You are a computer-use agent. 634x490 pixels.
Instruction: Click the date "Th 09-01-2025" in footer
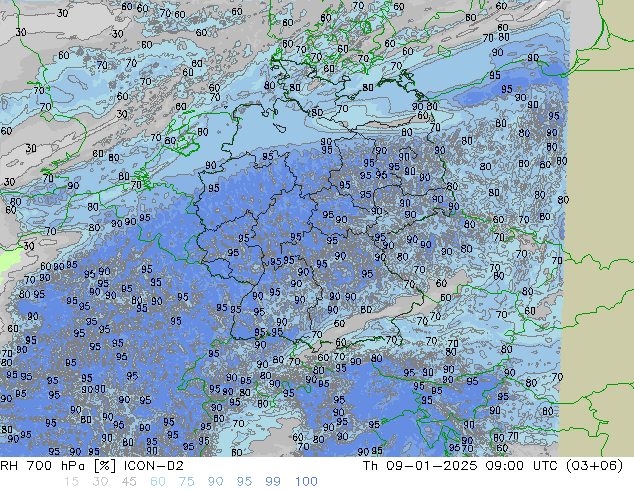tap(420, 466)
